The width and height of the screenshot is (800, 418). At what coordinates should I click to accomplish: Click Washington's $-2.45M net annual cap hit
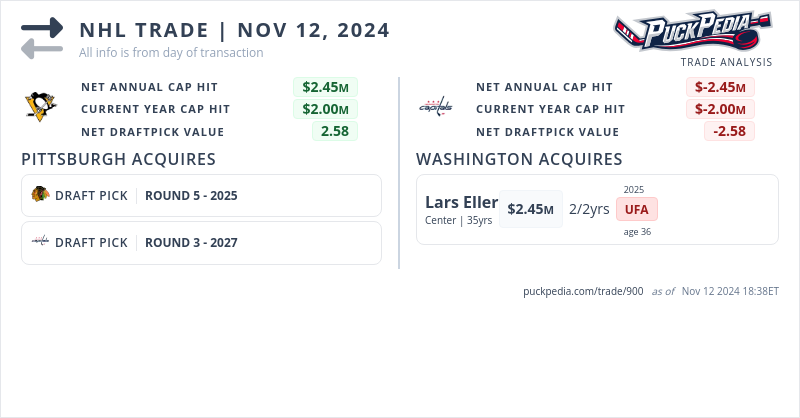(x=721, y=87)
